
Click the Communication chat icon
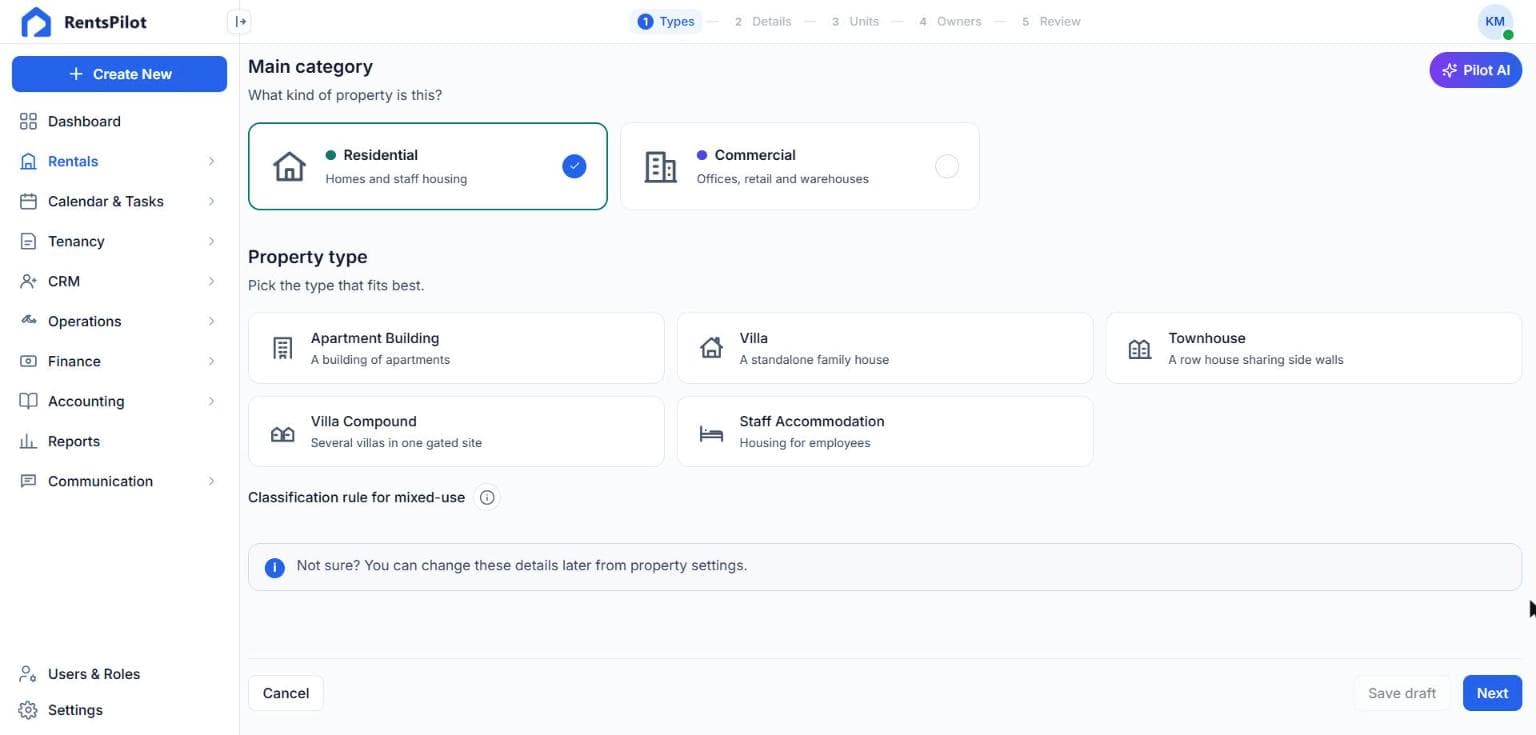28,481
